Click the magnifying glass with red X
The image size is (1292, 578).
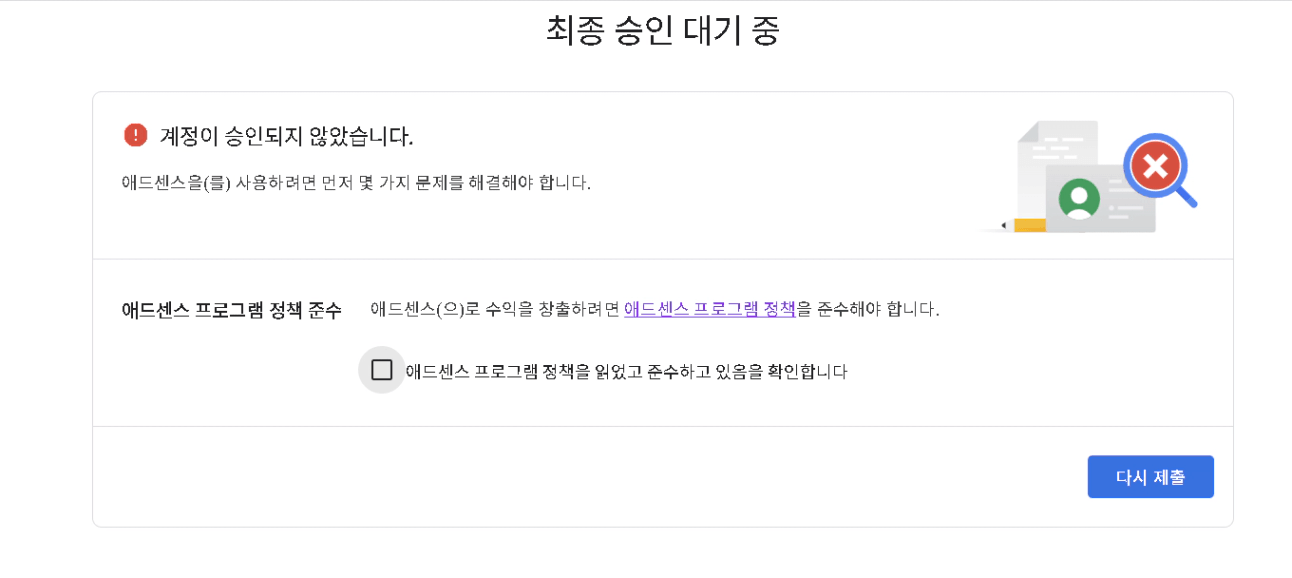[x=1155, y=166]
